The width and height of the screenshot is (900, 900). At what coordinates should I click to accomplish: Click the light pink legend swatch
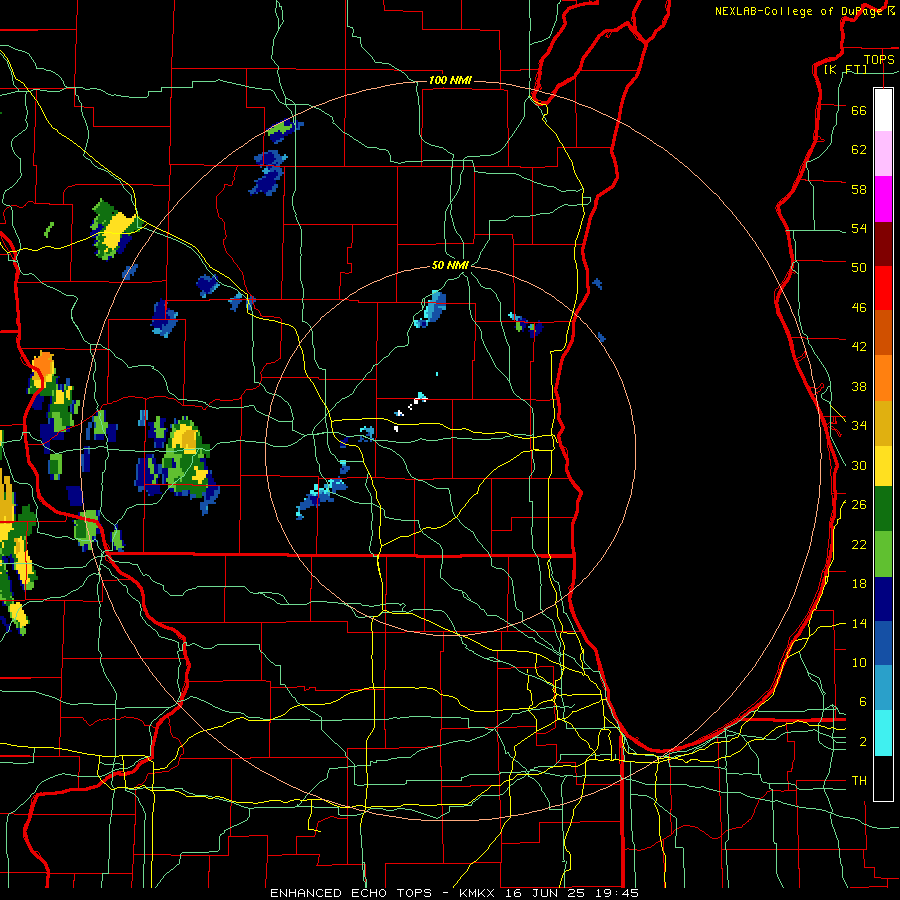(x=883, y=153)
